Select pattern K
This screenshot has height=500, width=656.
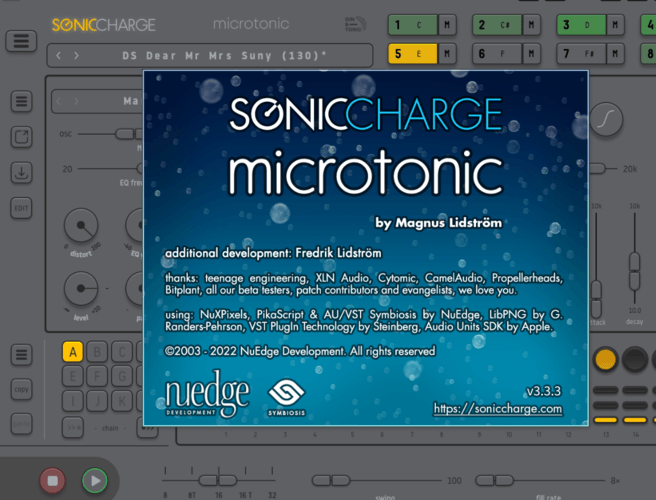click(122, 401)
